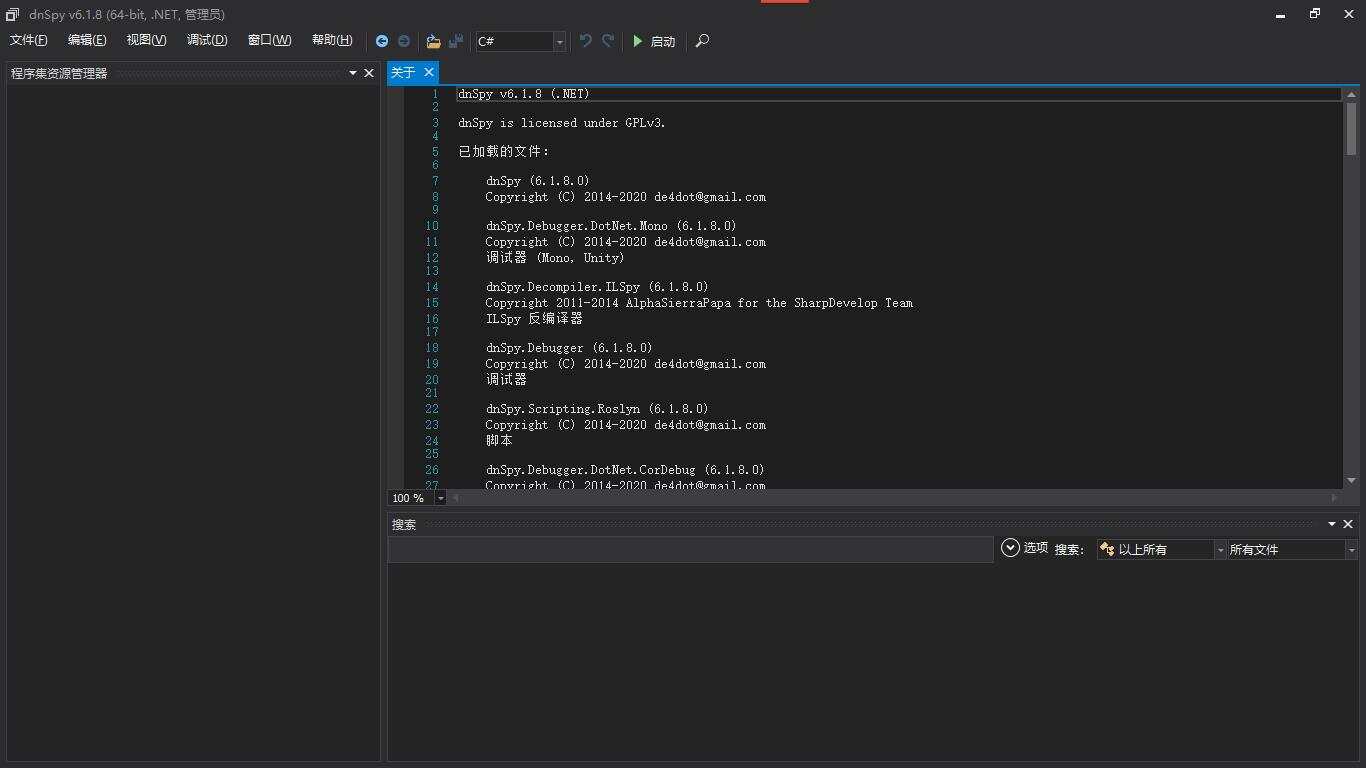Open the 100% zoom level dropdown
The height and width of the screenshot is (768, 1366).
[440, 497]
